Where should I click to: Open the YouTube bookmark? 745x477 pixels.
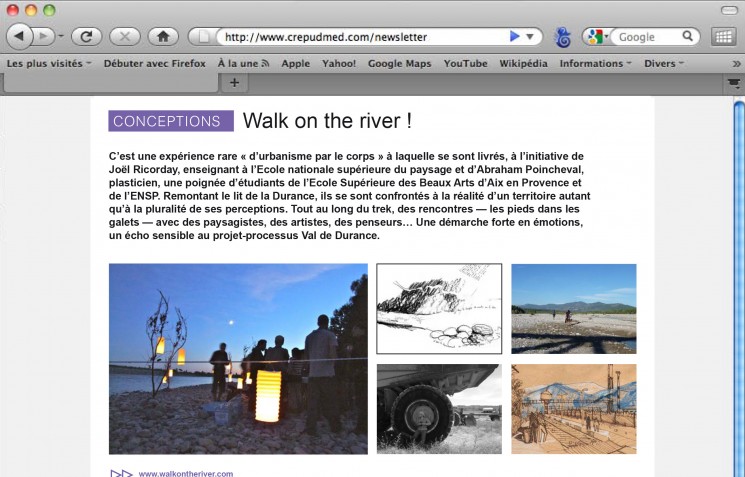[x=466, y=63]
